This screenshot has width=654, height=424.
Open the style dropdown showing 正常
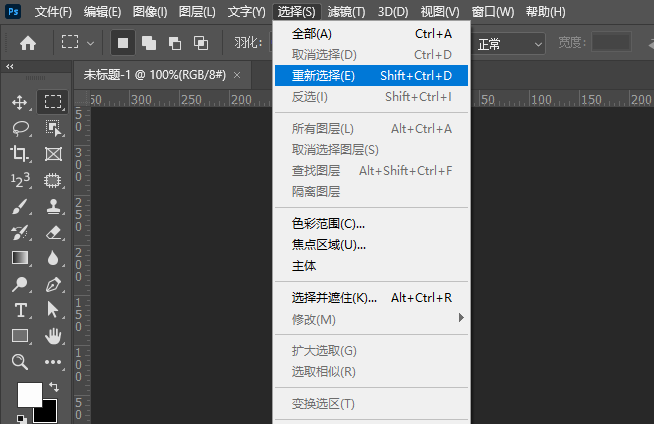(x=509, y=43)
